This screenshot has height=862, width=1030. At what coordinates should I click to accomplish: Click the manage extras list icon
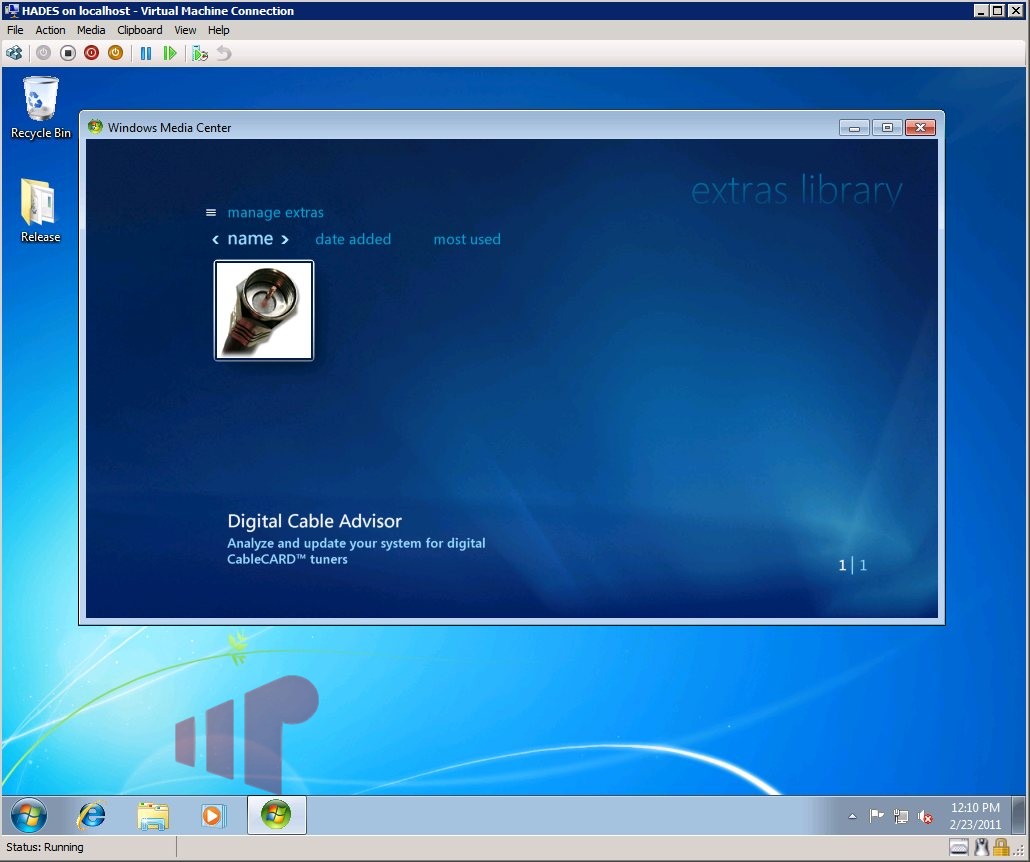tap(211, 212)
